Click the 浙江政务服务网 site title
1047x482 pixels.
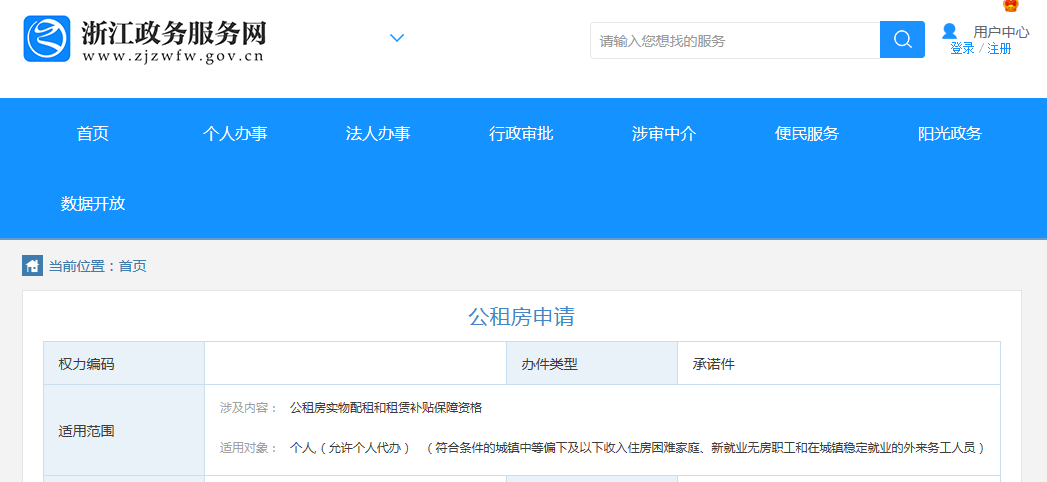click(x=173, y=33)
